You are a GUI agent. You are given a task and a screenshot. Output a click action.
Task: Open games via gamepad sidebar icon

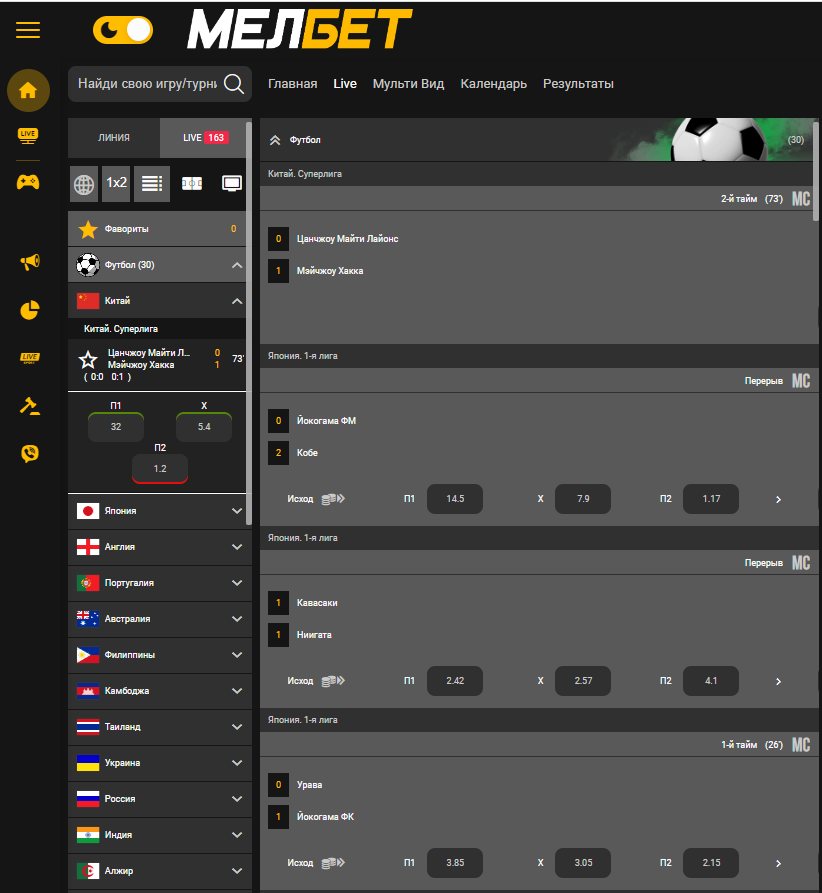(x=28, y=182)
